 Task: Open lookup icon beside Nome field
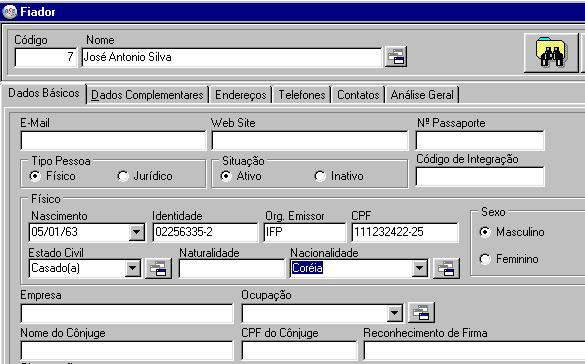pyautogui.click(x=395, y=57)
